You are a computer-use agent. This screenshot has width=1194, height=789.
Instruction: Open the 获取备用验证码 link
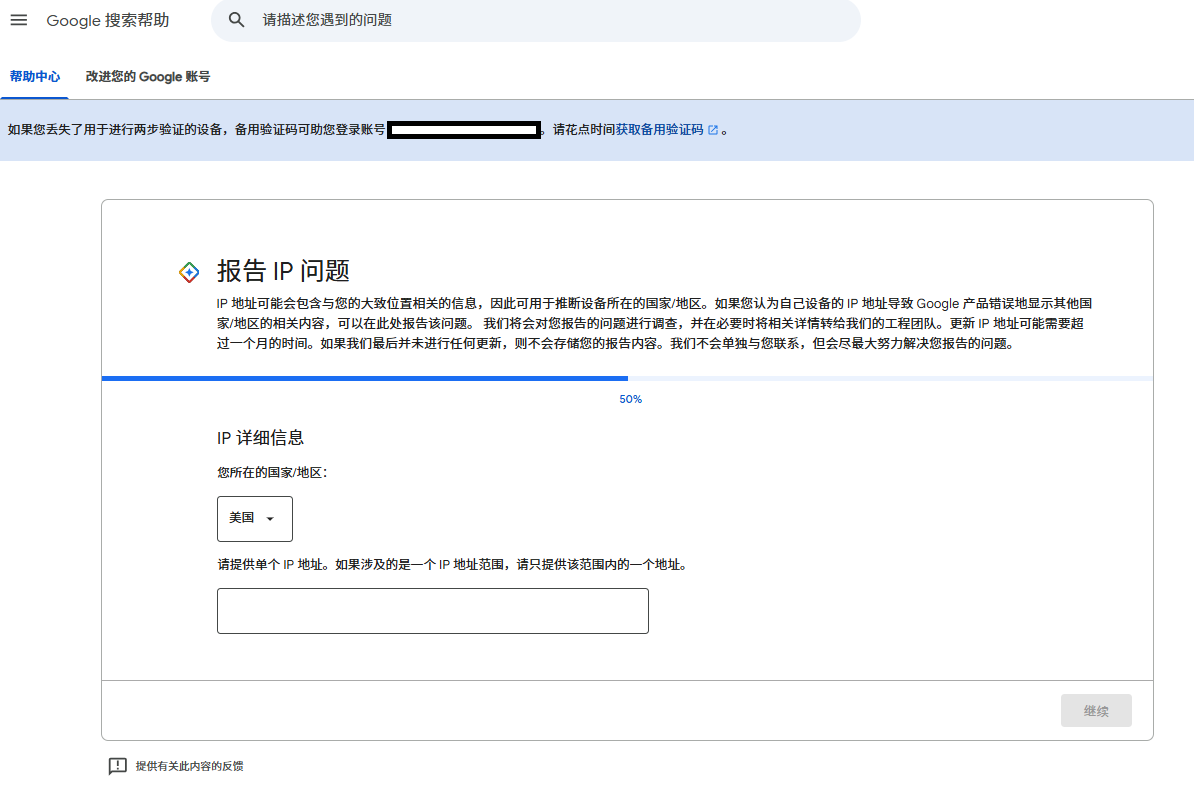659,130
